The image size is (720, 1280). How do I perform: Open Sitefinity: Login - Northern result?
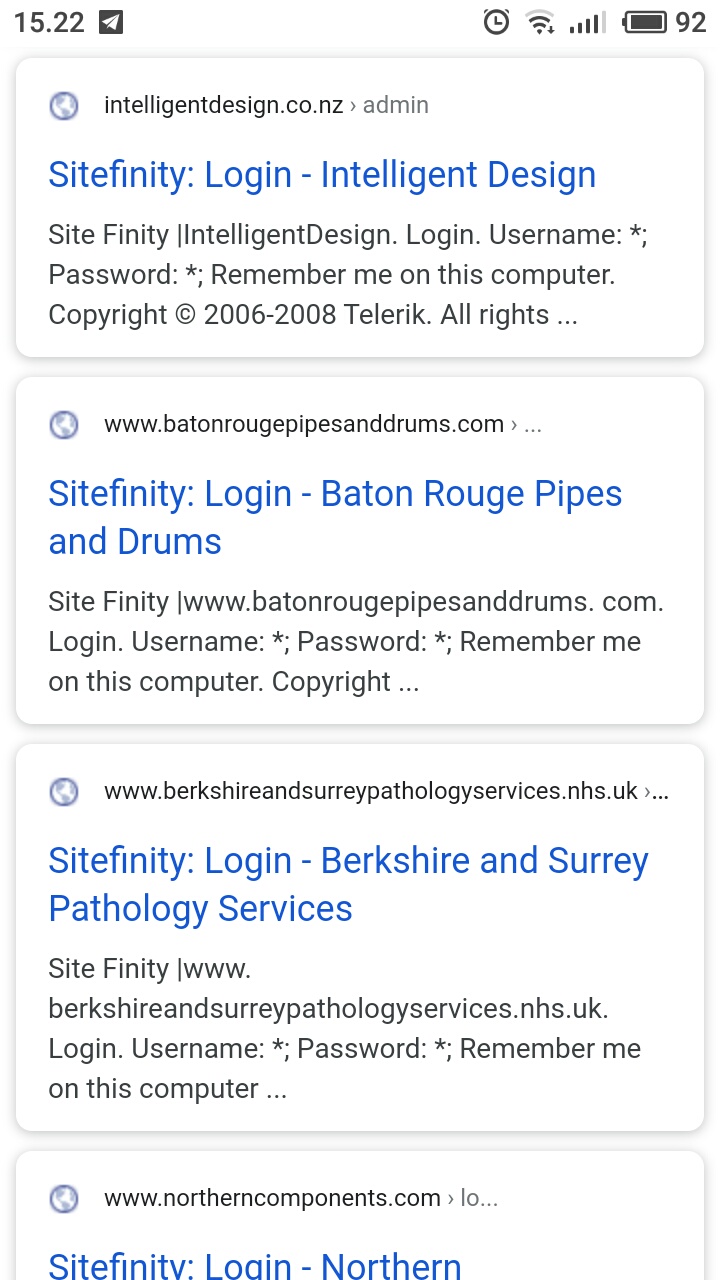[x=255, y=1263]
